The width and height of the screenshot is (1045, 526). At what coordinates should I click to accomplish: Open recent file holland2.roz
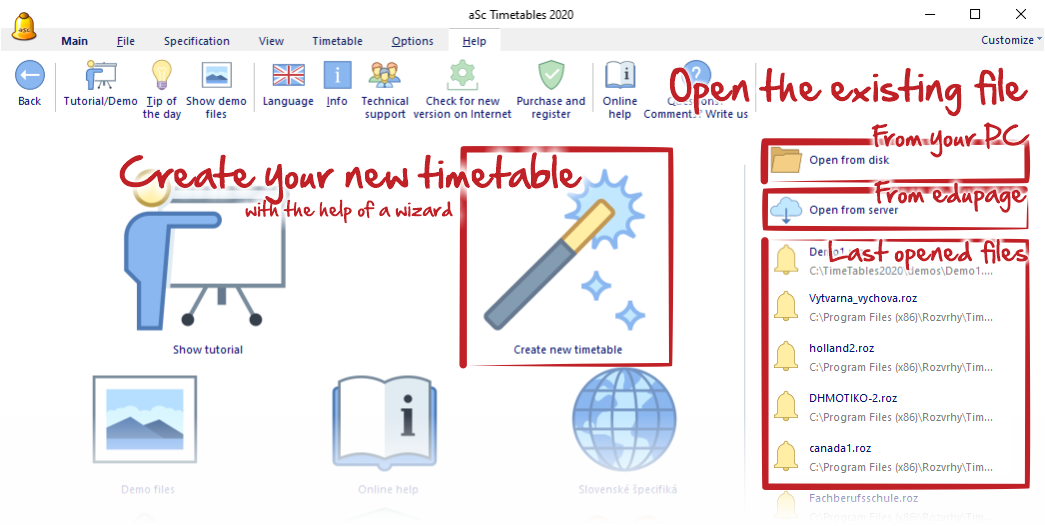tap(841, 348)
